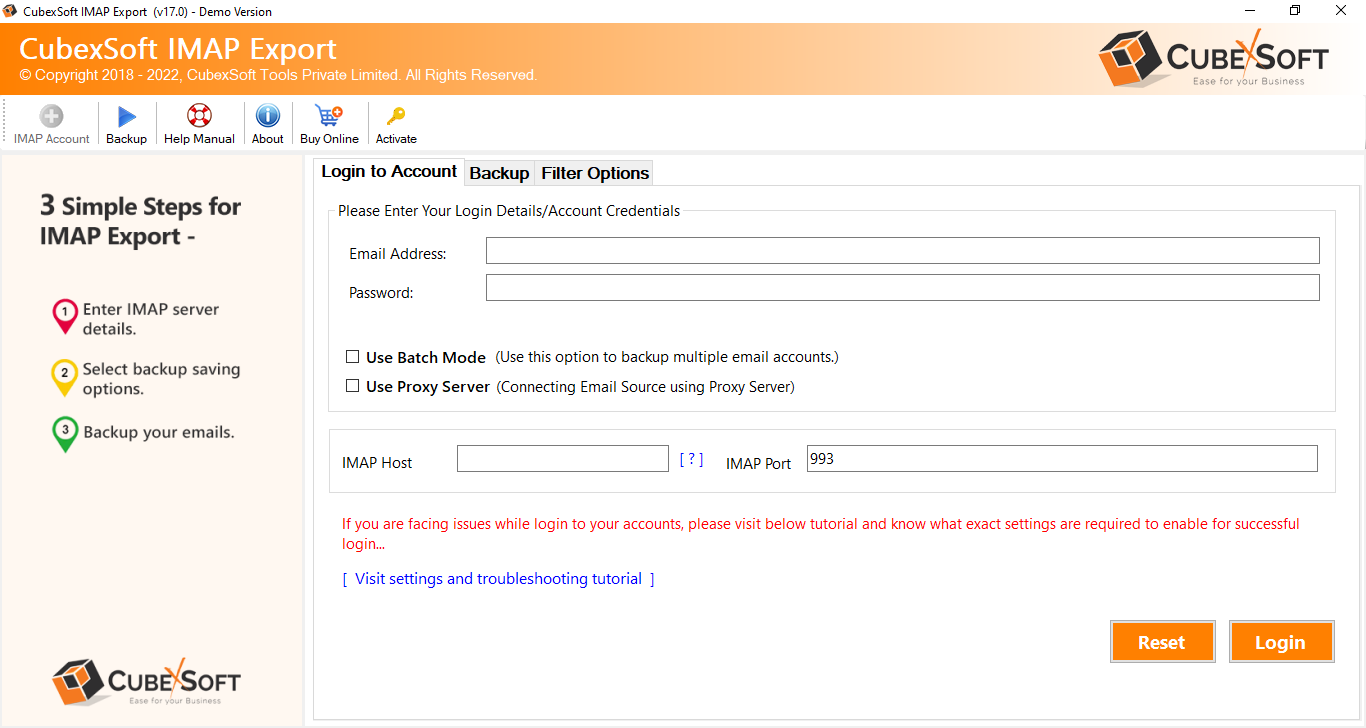This screenshot has width=1366, height=728.
Task: Switch to the Backup tab
Action: [499, 173]
